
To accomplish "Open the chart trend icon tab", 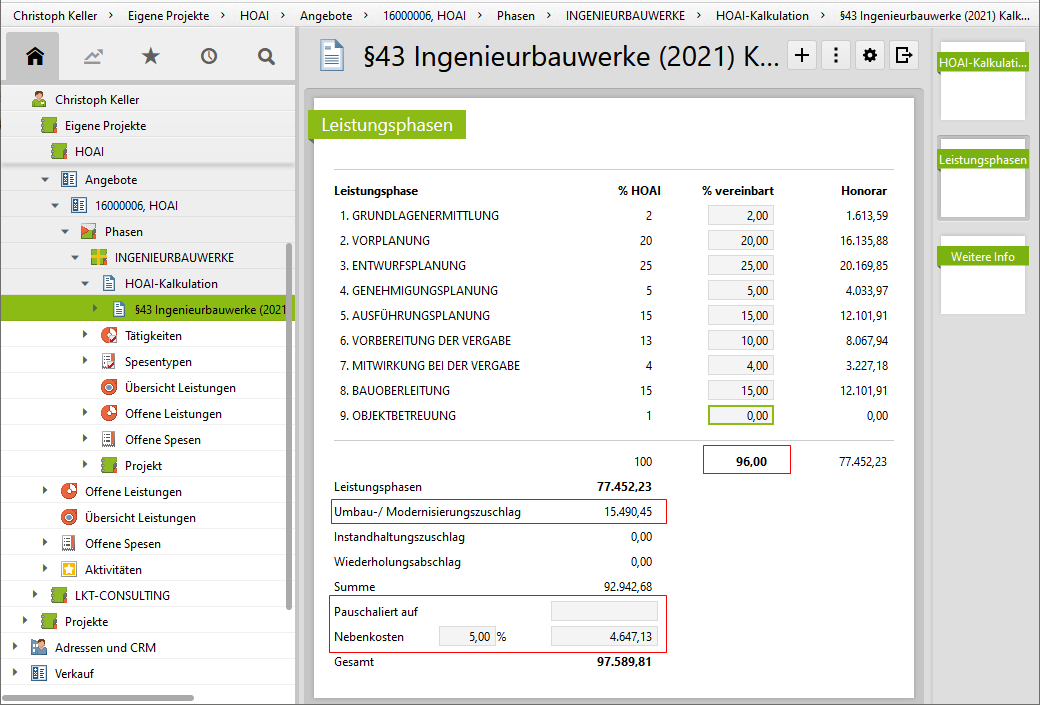I will pyautogui.click(x=93, y=57).
